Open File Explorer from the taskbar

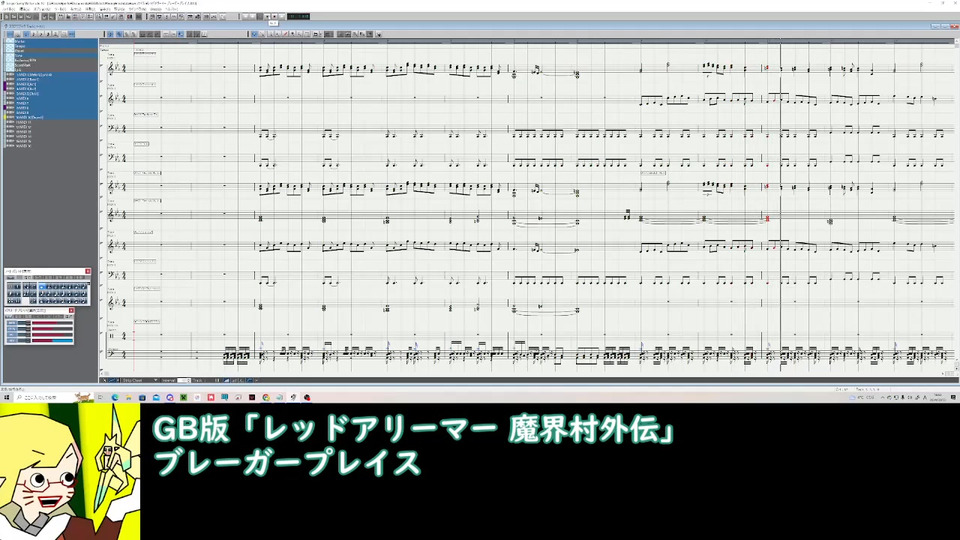point(129,397)
